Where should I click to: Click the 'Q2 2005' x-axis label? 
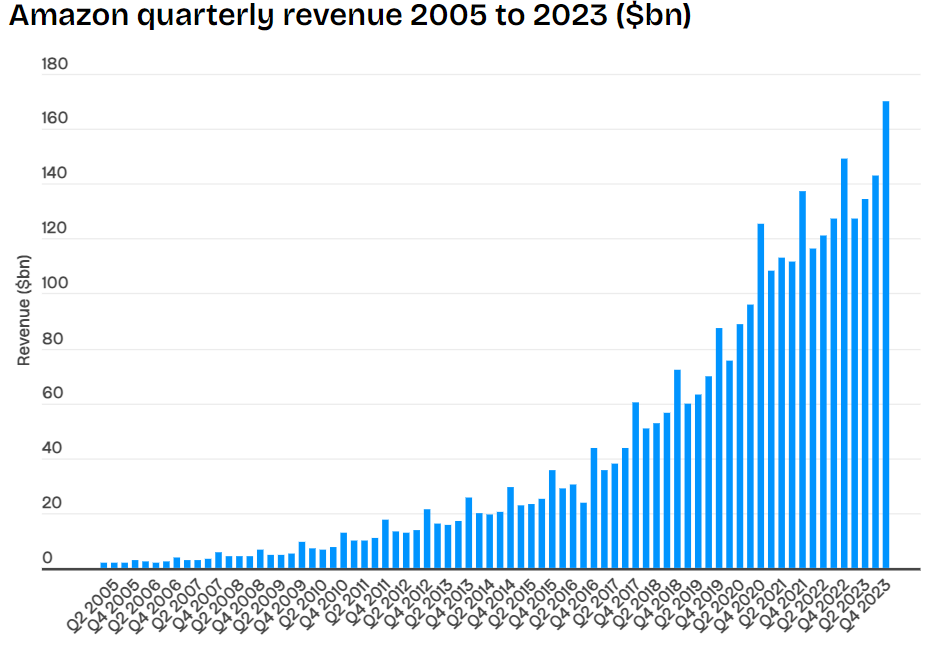pos(92,607)
